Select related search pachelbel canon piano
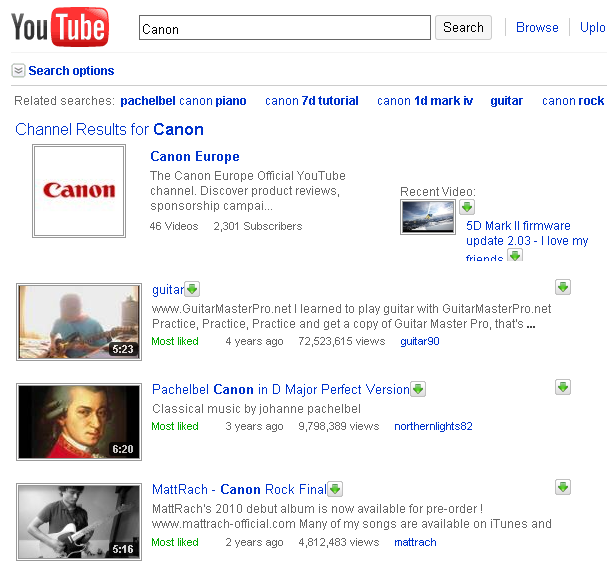This screenshot has width=607, height=564. tap(183, 101)
